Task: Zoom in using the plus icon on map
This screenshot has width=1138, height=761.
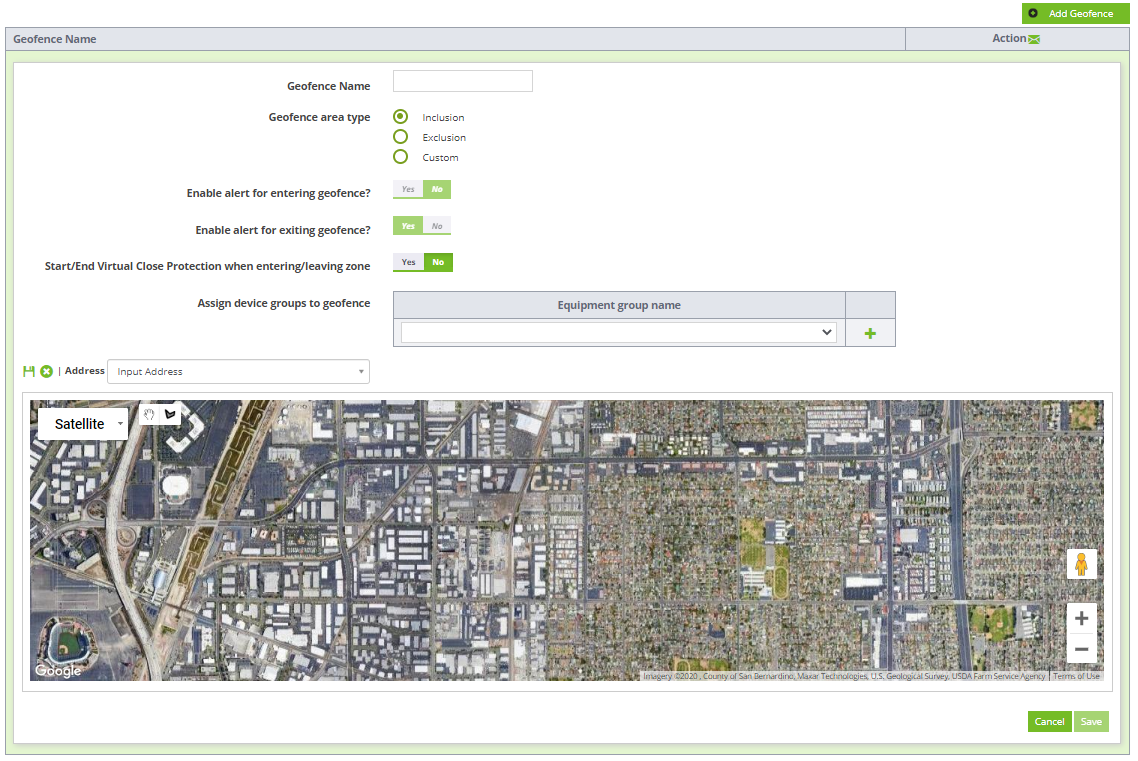Action: 1081,618
